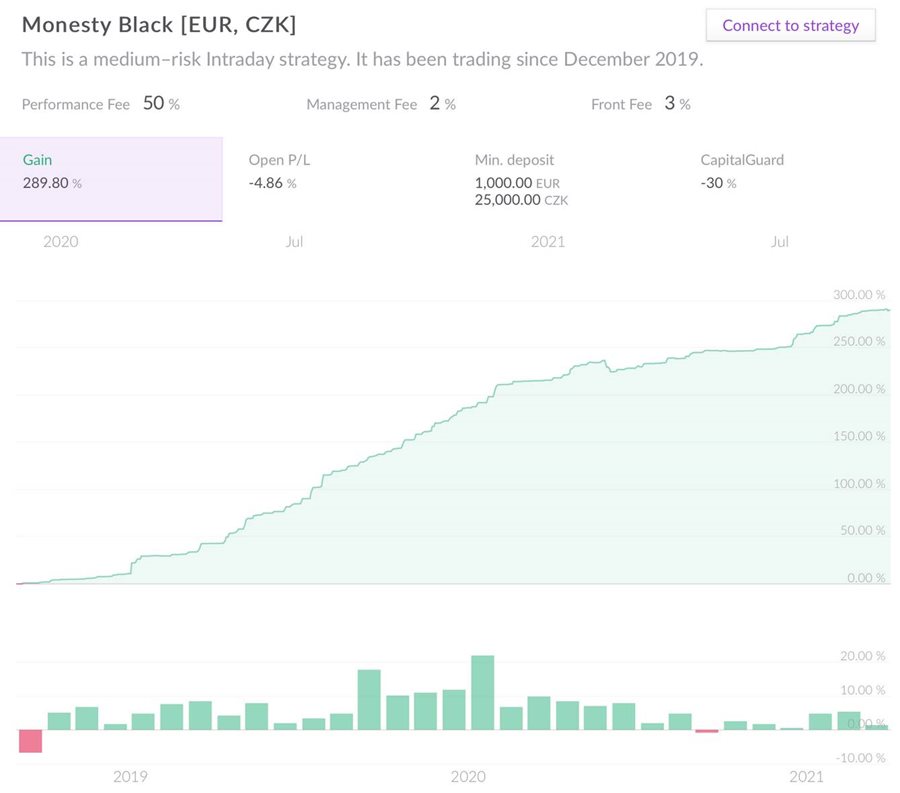Open the Min. deposit tab
The width and height of the screenshot is (900, 793).
[561, 179]
